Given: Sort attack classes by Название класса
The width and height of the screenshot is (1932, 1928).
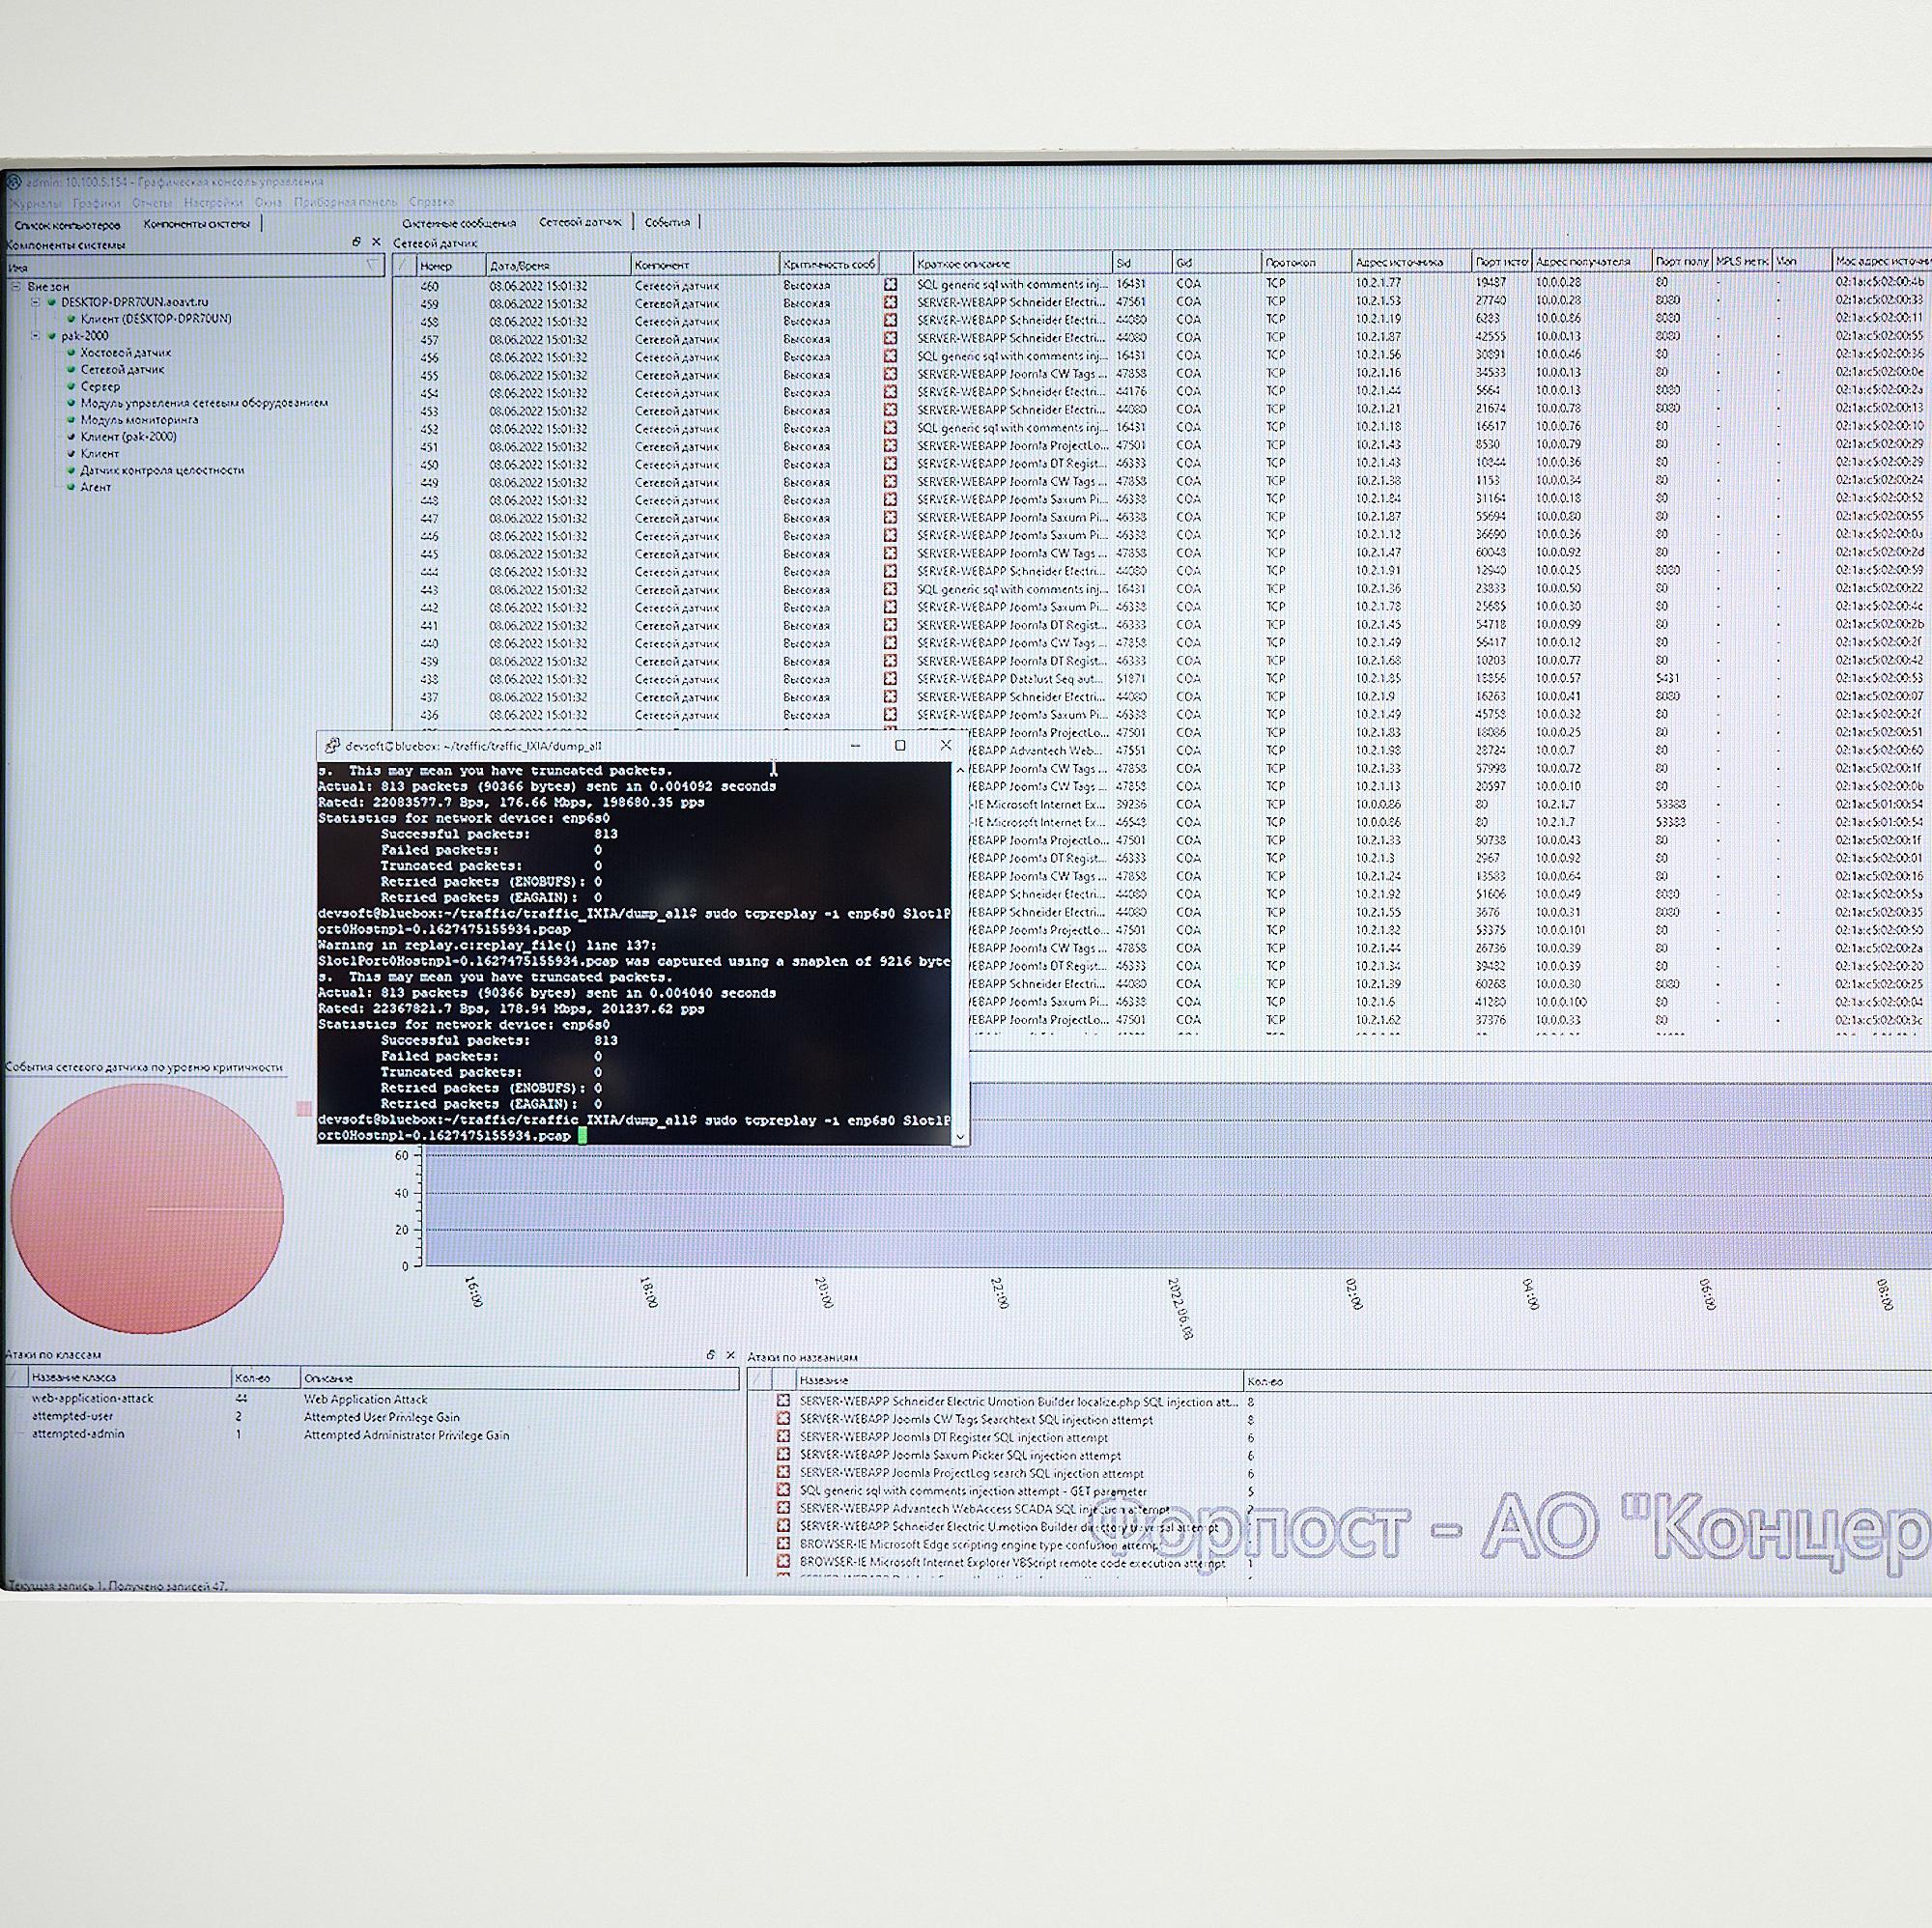Looking at the screenshot, I should 129,1378.
